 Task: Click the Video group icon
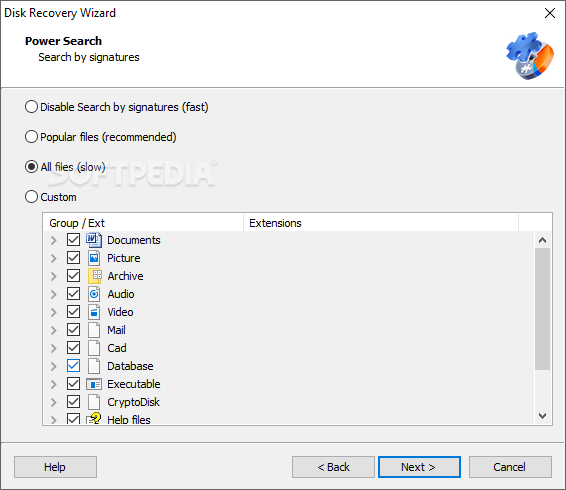[94, 312]
